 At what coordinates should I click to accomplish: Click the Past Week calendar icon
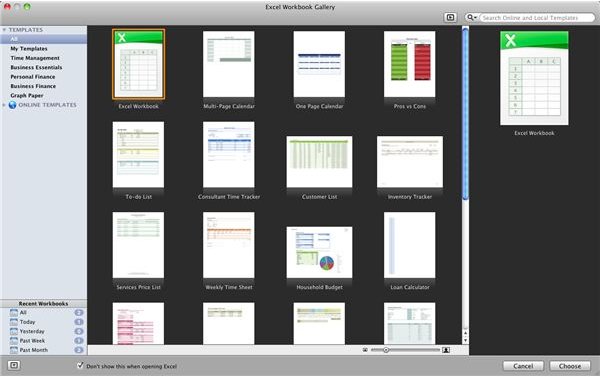pyautogui.click(x=14, y=341)
